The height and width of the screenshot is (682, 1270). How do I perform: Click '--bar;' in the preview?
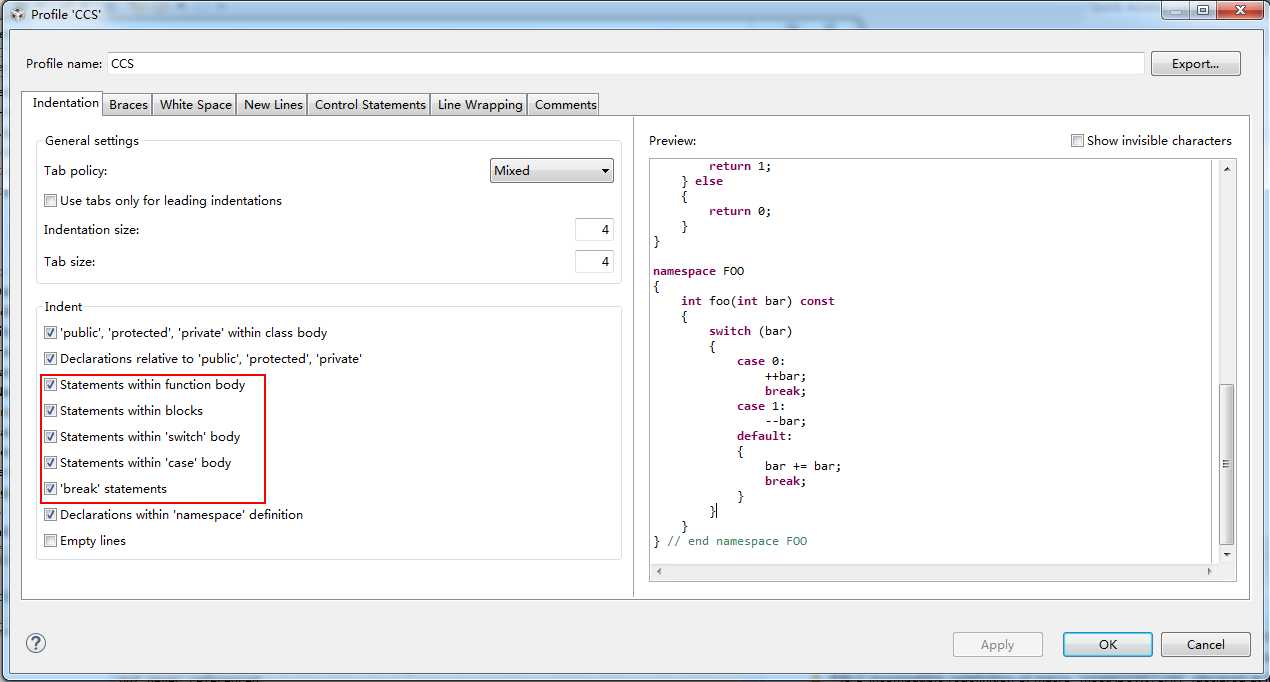[x=786, y=421]
